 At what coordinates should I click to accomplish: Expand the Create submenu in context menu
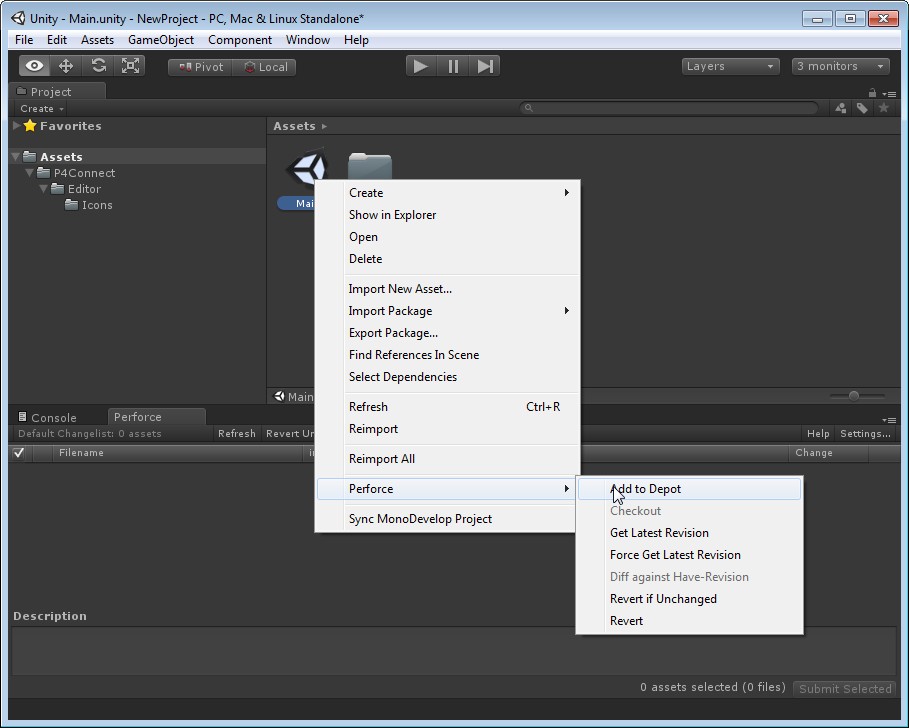(x=447, y=193)
